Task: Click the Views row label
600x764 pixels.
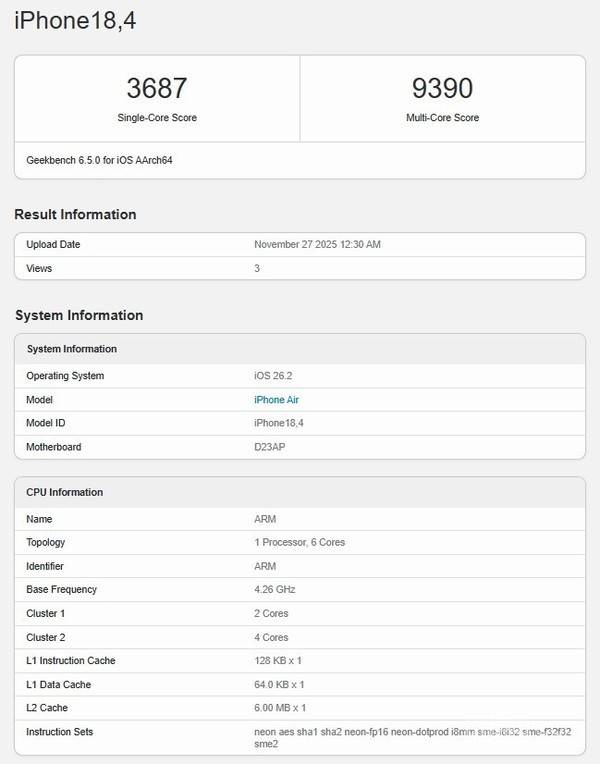Action: 39,268
